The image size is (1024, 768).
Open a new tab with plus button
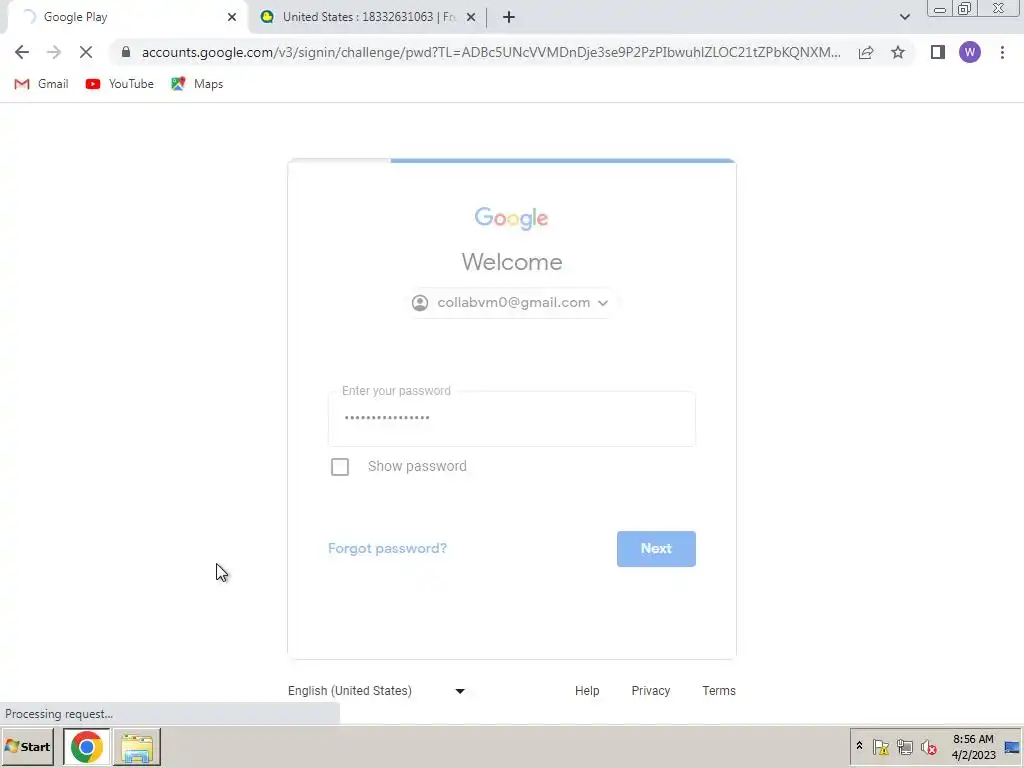point(509,17)
